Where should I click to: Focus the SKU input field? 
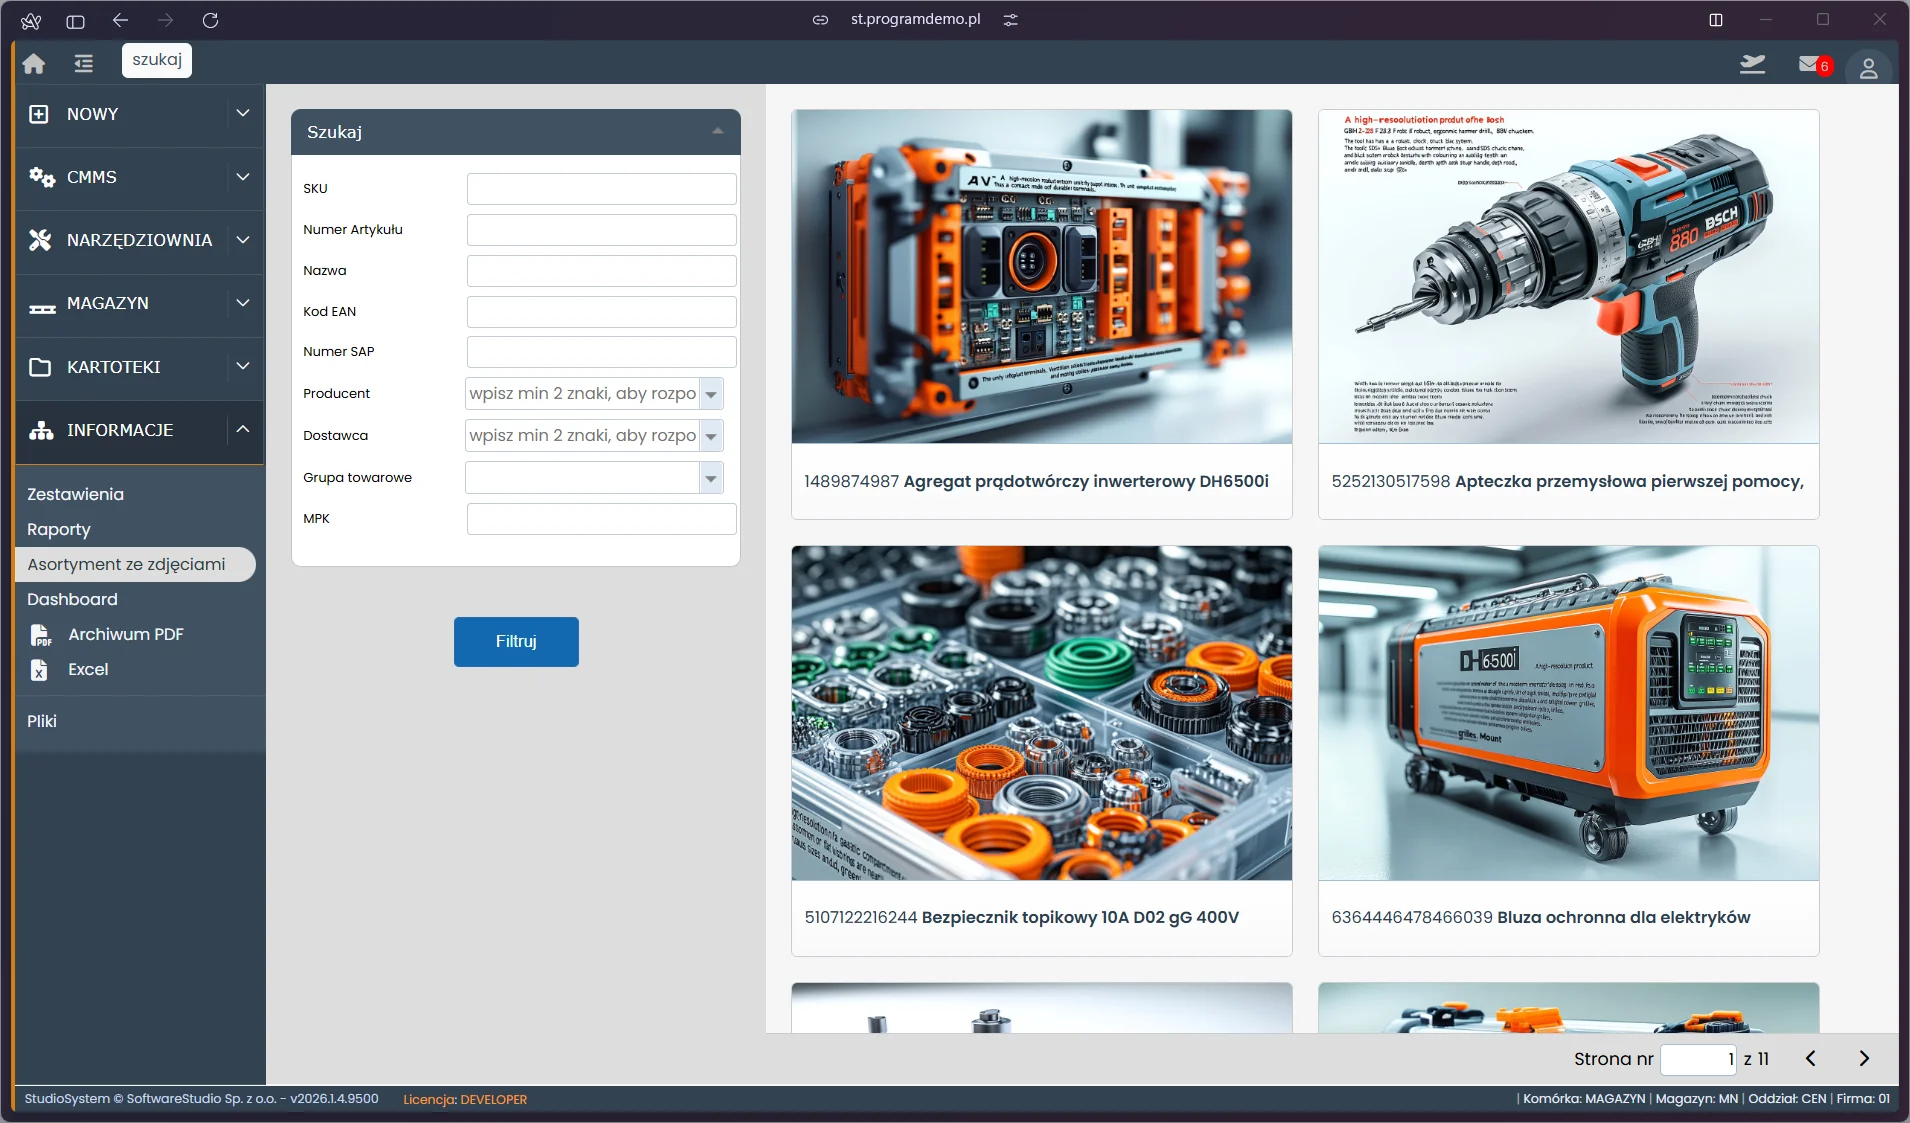coord(602,189)
